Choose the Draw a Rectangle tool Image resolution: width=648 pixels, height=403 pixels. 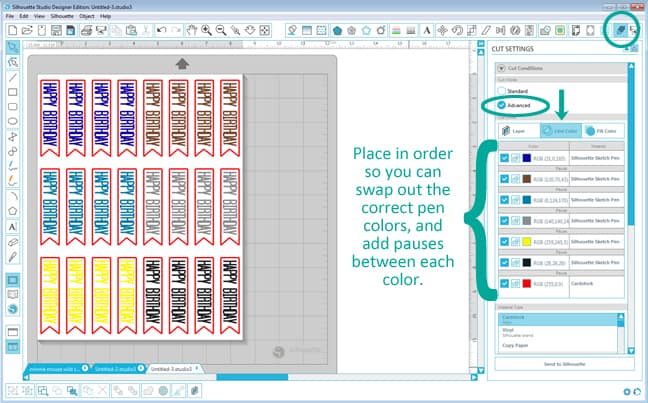(13, 92)
